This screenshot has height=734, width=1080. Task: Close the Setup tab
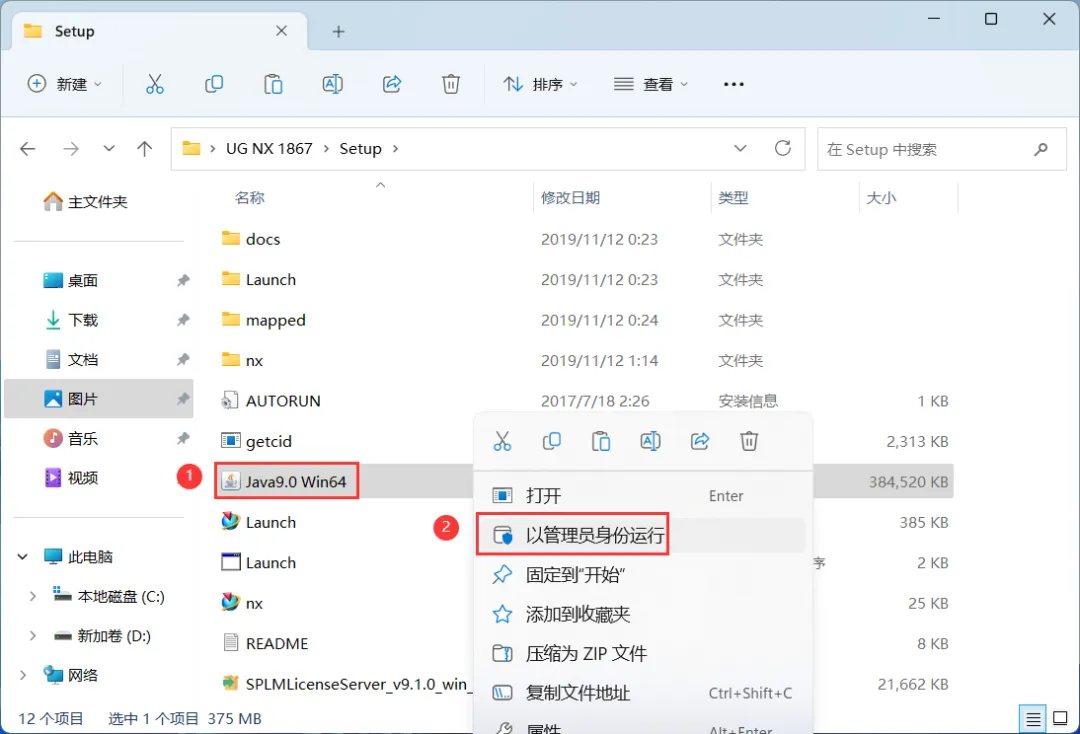(x=281, y=31)
